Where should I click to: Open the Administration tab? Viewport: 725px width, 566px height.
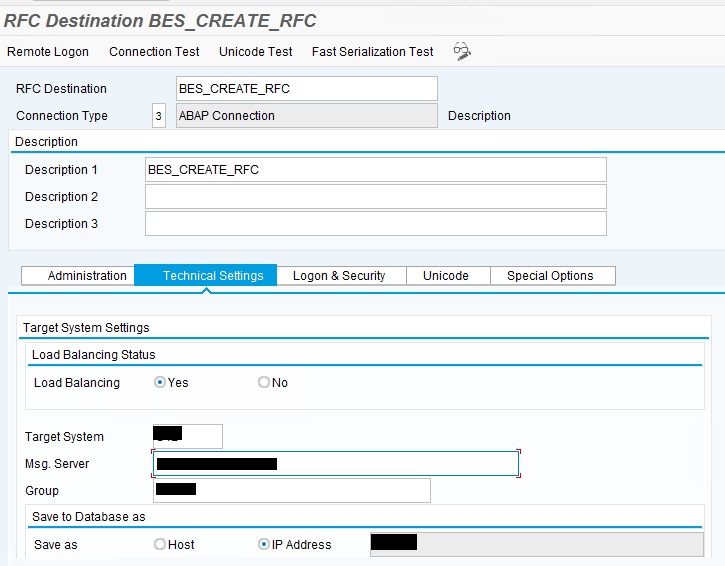point(78,276)
